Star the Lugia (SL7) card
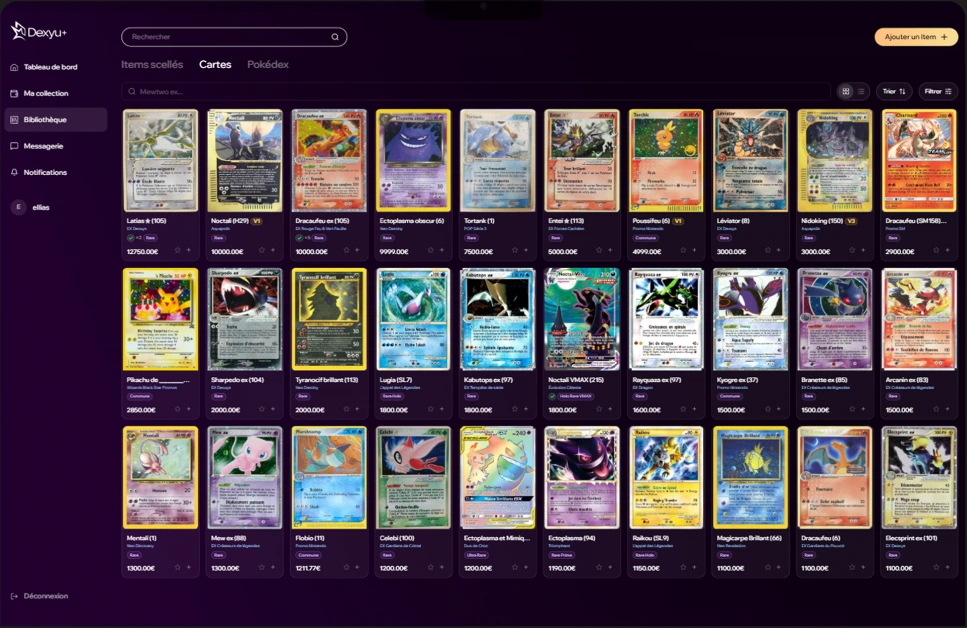967x628 pixels. coord(430,409)
